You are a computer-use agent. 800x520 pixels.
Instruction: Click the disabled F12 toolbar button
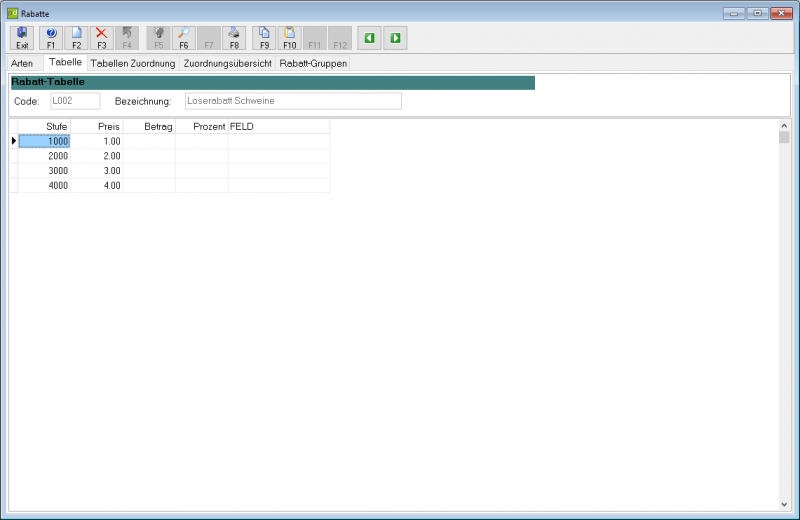340,38
